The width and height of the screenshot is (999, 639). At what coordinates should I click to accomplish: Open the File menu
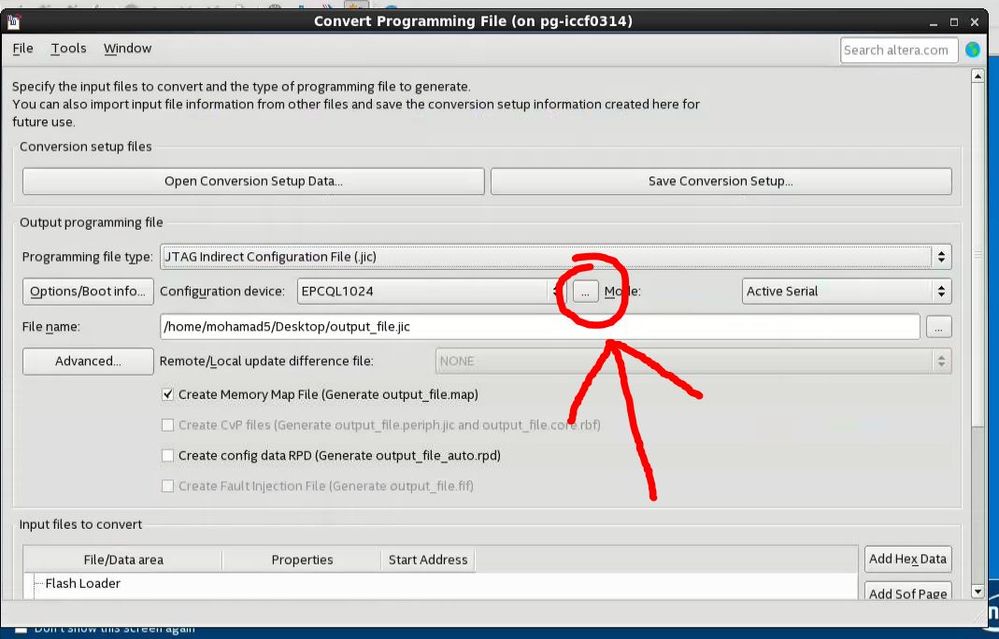23,48
